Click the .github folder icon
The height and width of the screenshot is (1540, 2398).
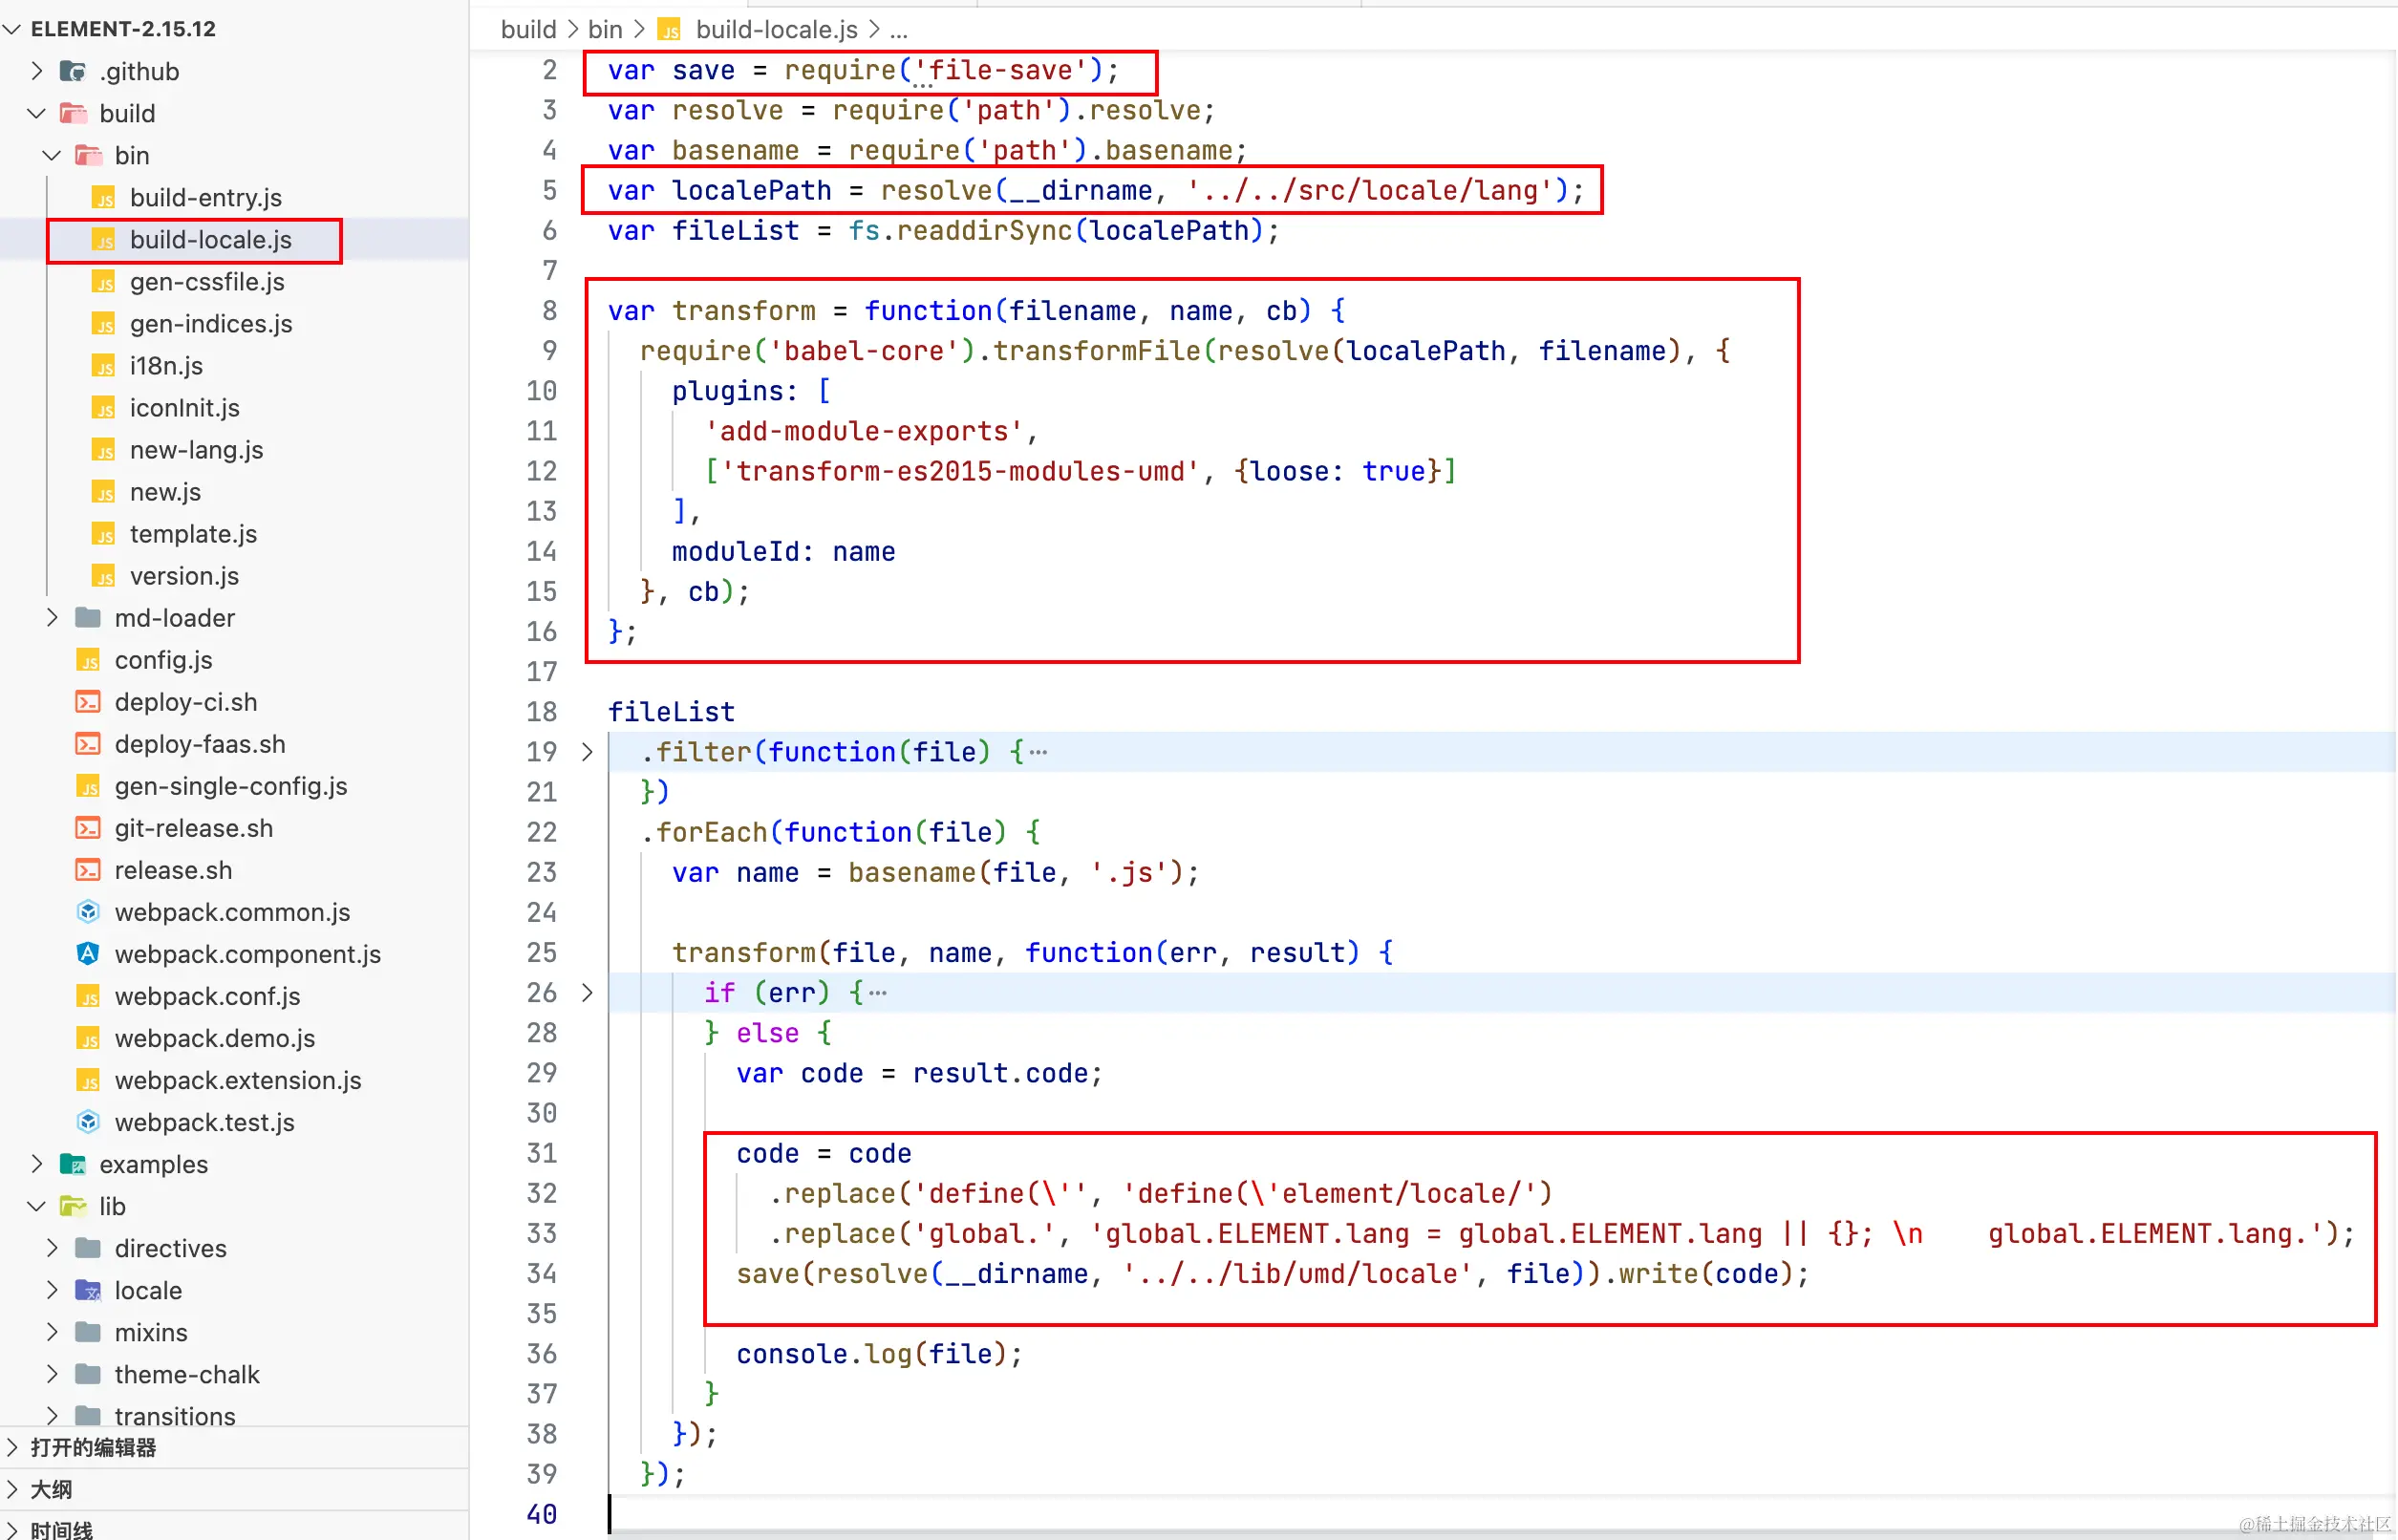click(x=72, y=71)
